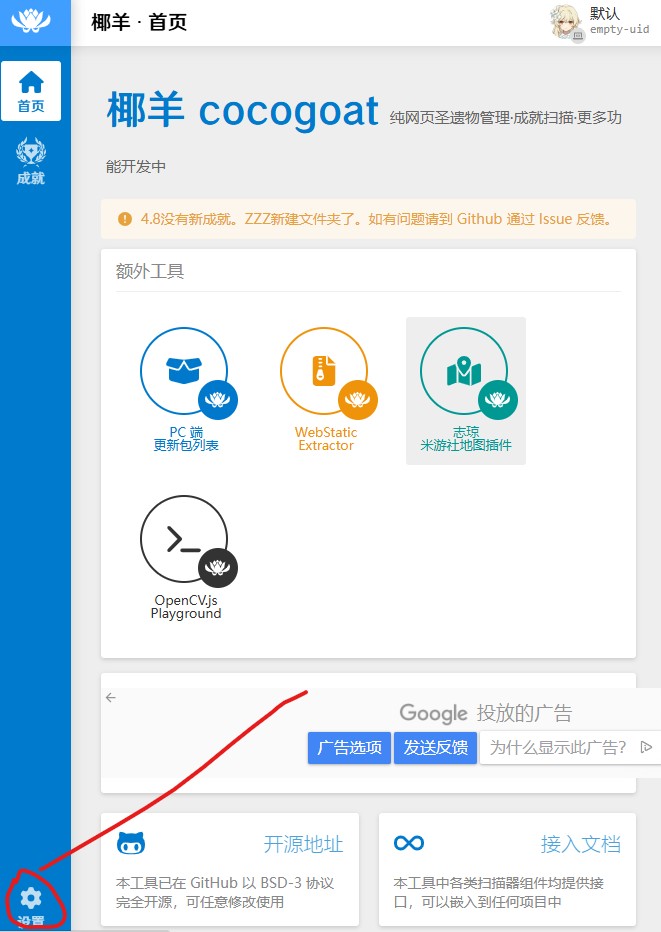Viewport: 661px width, 932px height.
Task: Click the BSD-3 open source description
Action: tap(225, 892)
